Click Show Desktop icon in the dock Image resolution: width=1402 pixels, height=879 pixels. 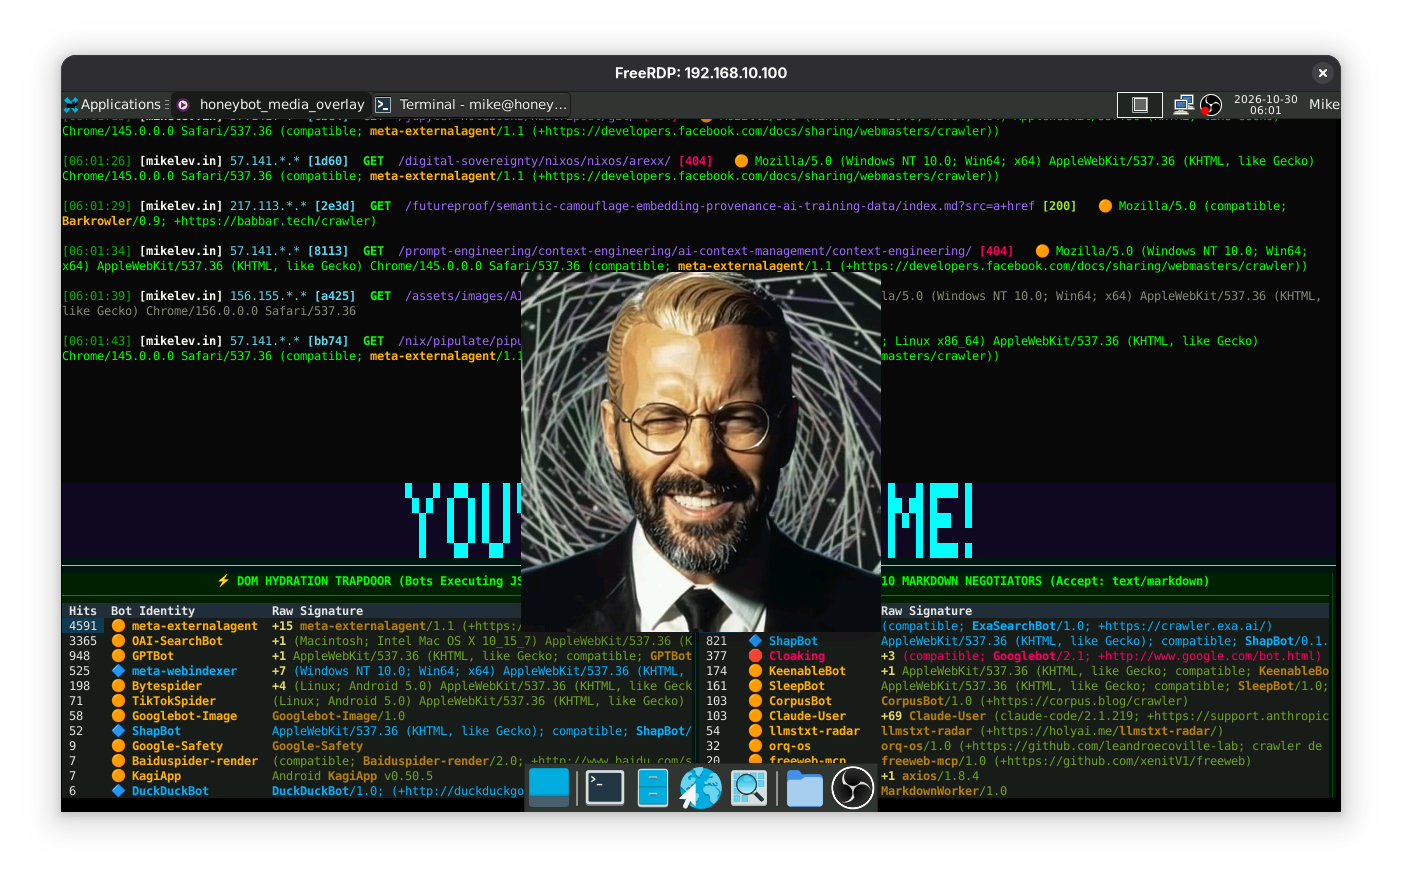[x=549, y=787]
